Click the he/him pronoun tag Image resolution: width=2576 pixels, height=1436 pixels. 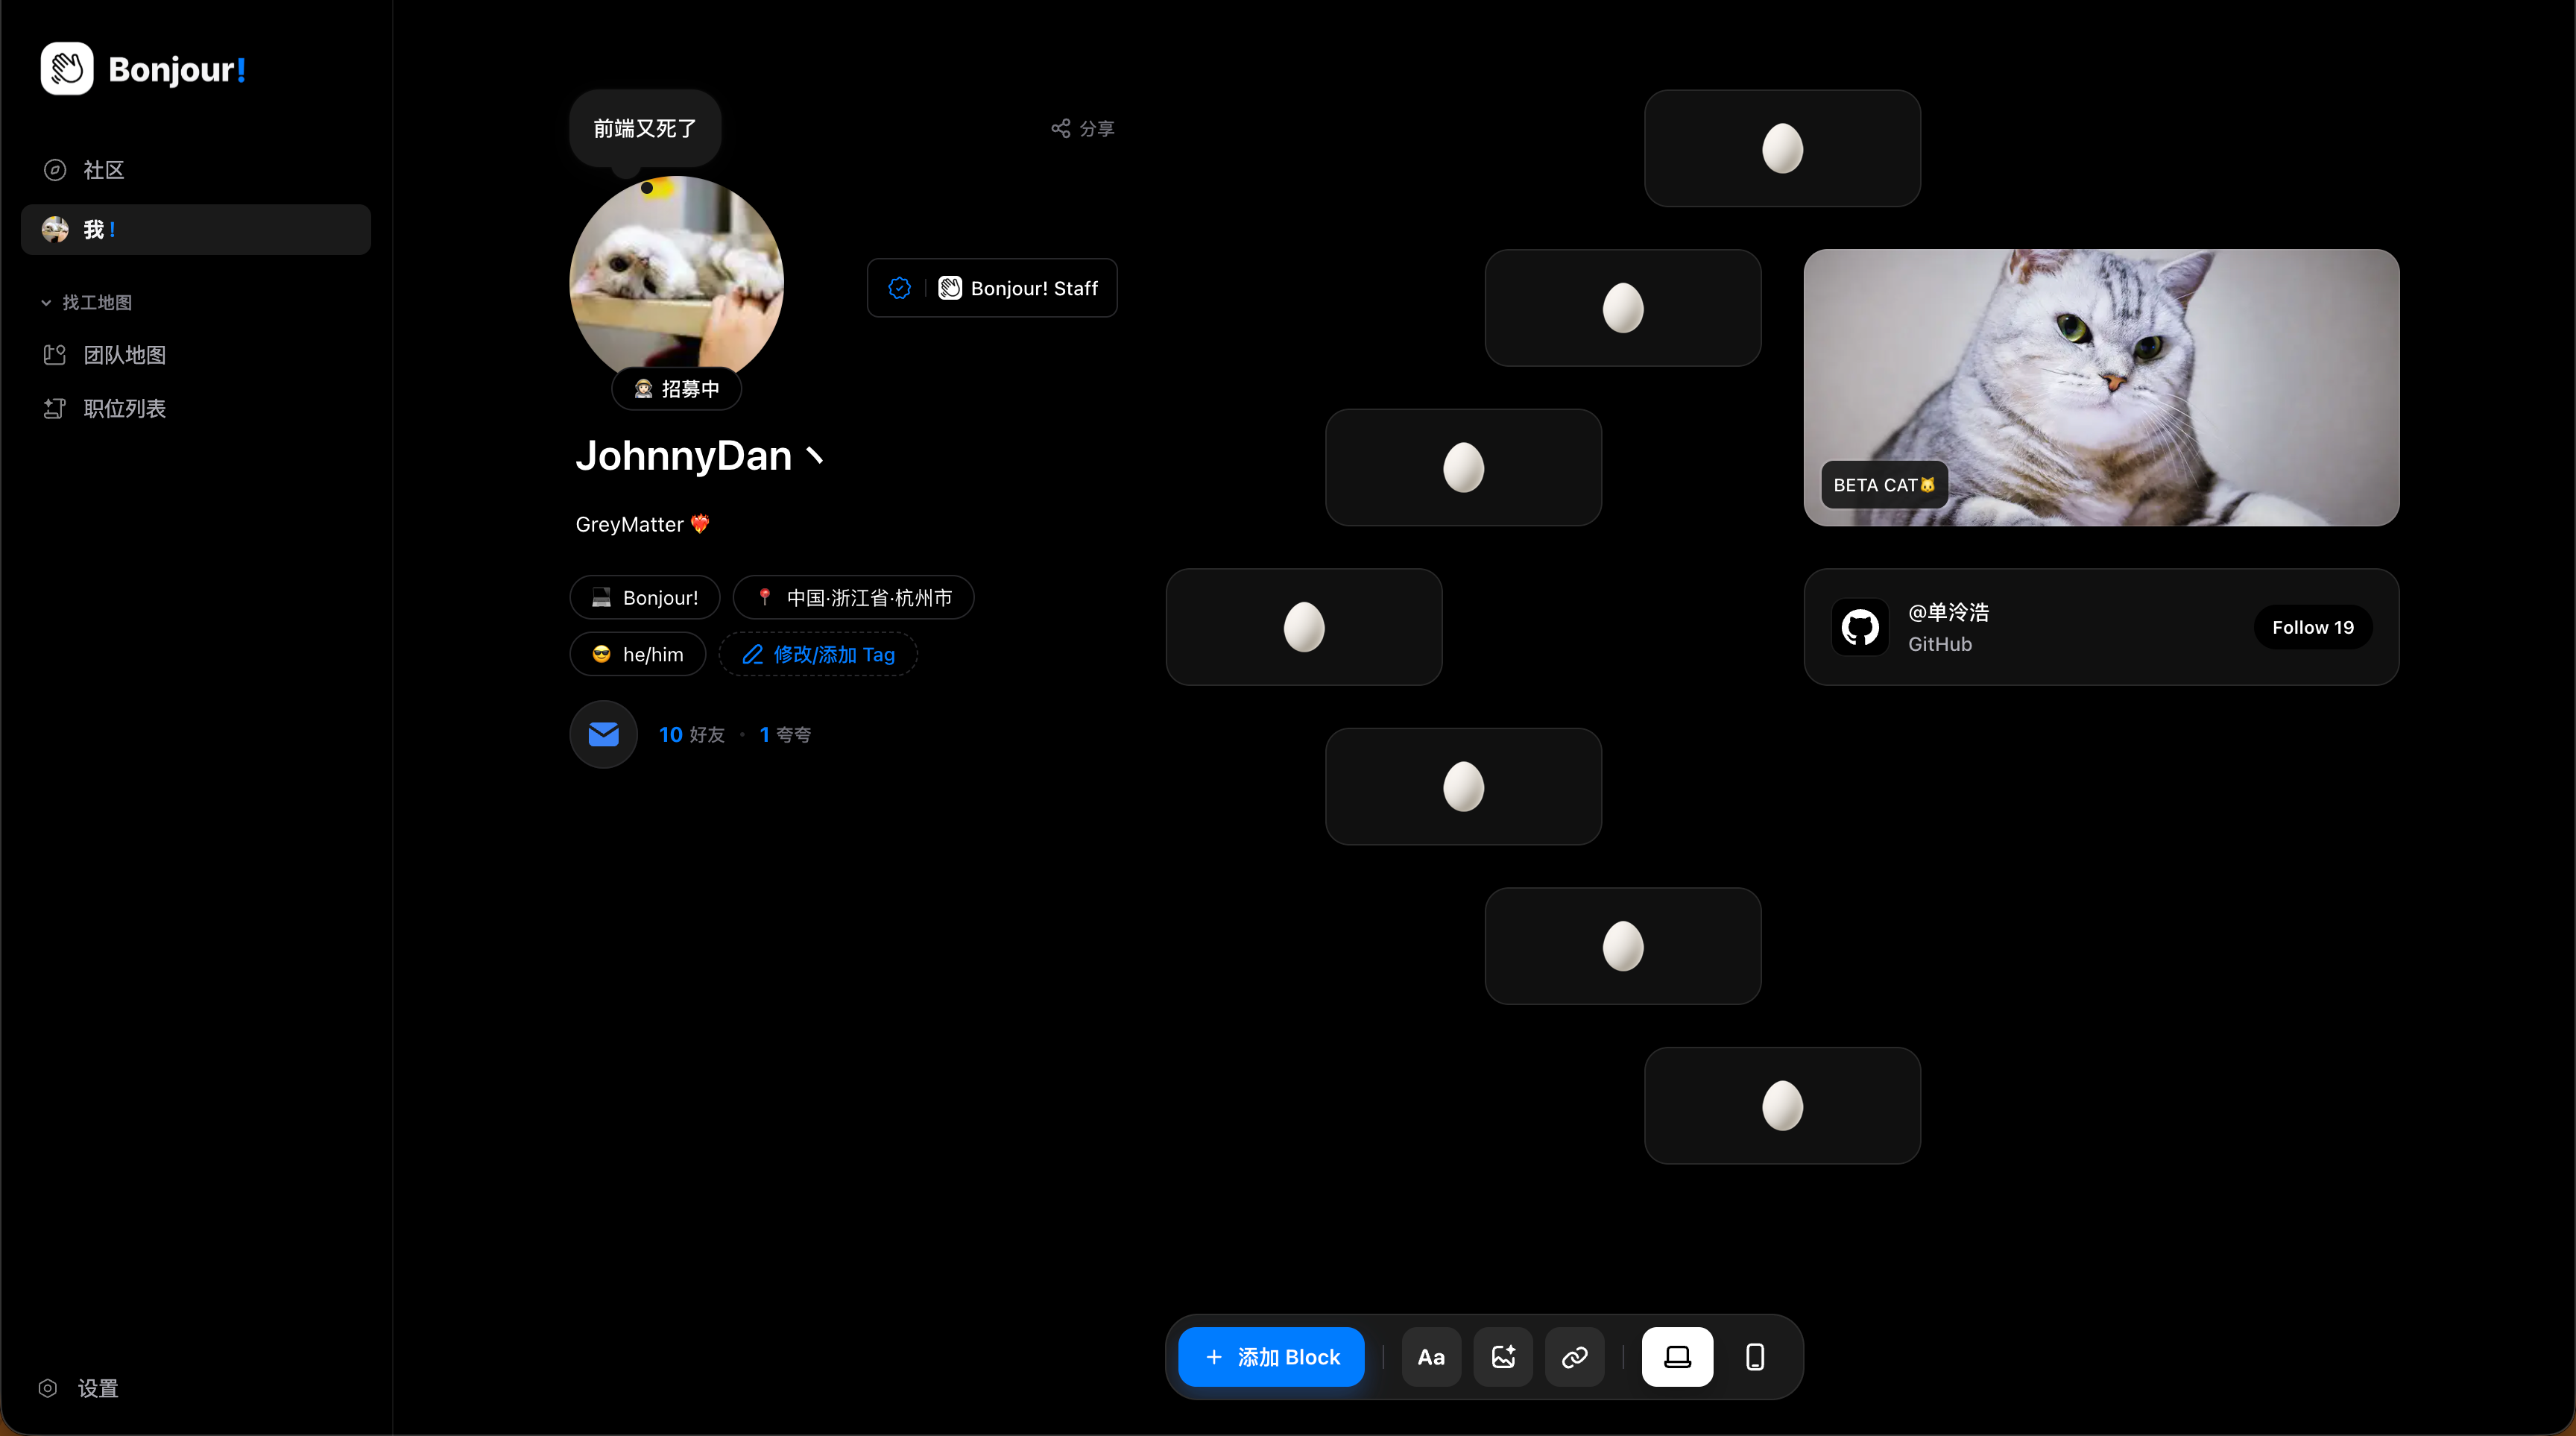(638, 655)
